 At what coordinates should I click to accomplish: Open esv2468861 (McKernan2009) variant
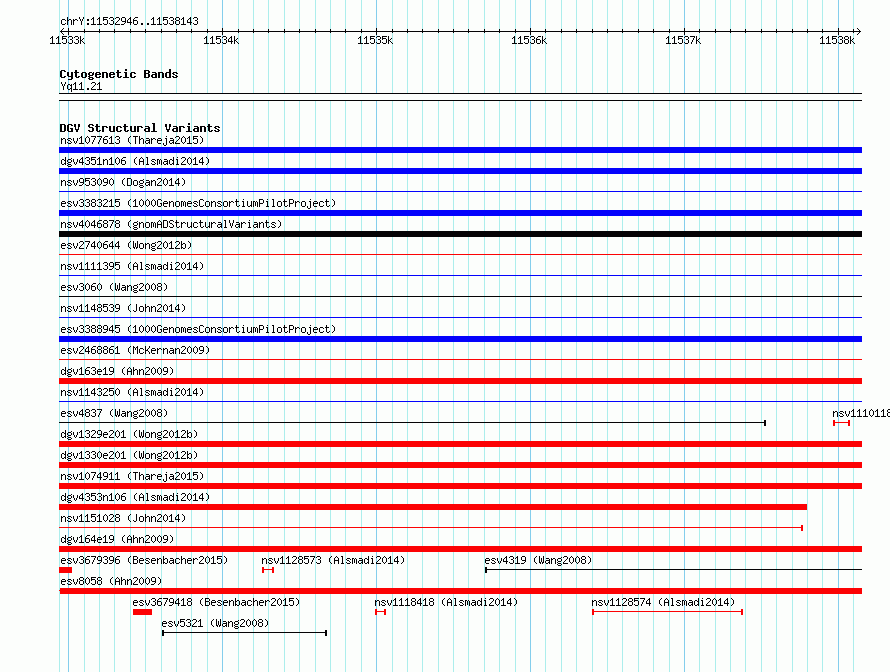pyautogui.click(x=135, y=350)
